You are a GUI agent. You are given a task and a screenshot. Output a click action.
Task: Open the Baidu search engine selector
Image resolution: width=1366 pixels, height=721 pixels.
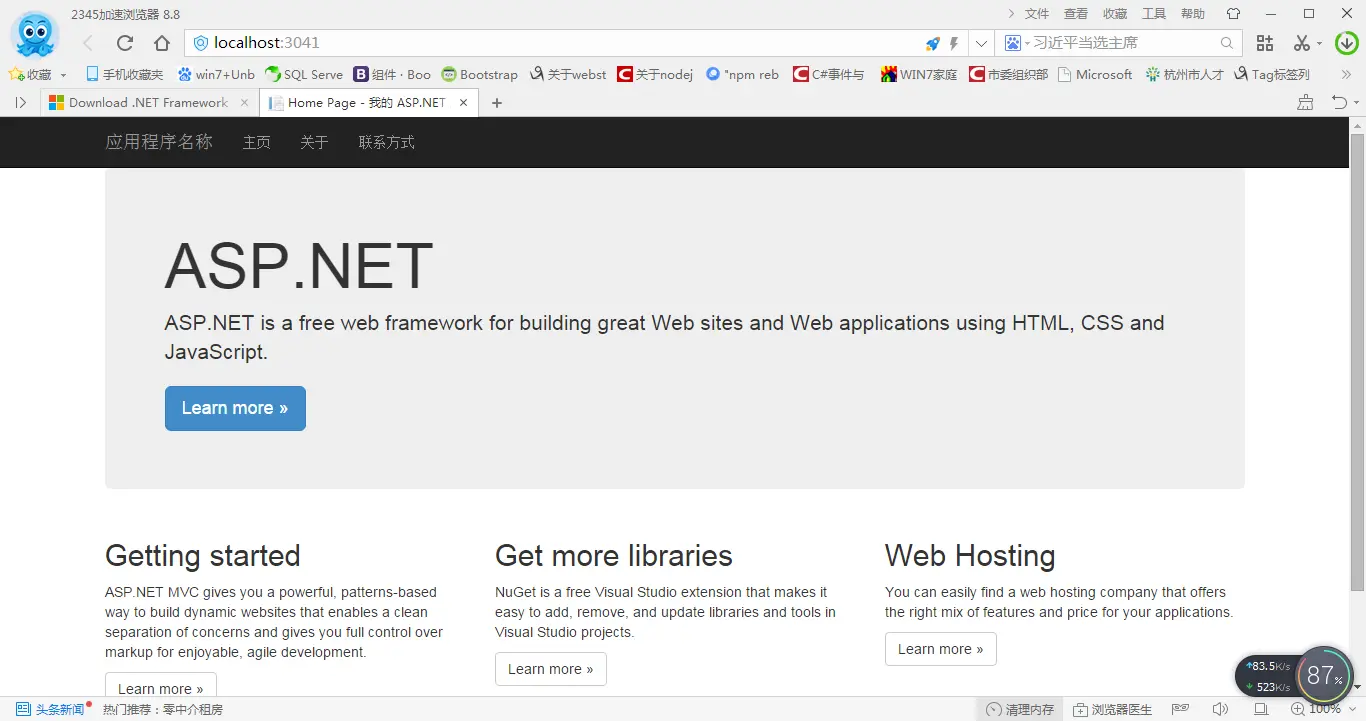point(1016,43)
